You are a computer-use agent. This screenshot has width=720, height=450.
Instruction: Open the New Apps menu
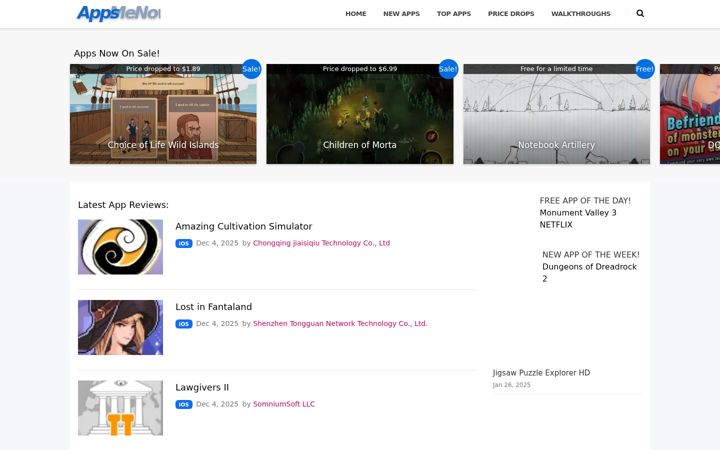click(x=401, y=14)
